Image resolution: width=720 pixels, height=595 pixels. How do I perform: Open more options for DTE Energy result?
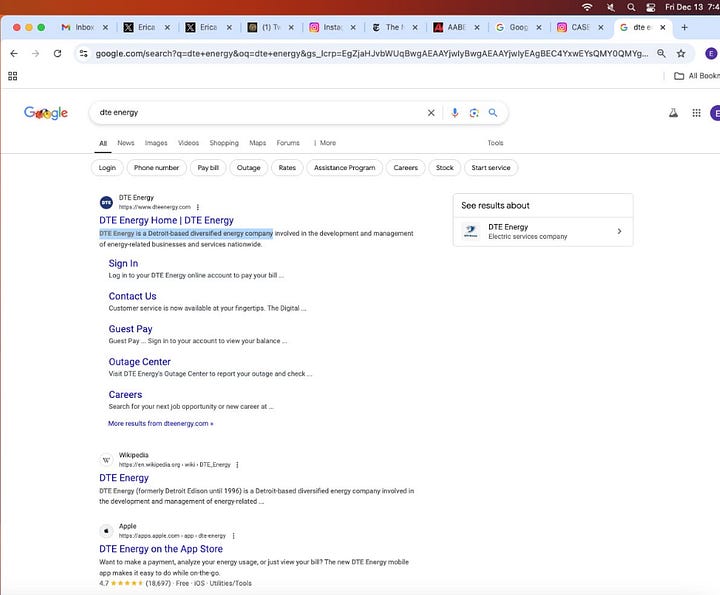coord(198,207)
